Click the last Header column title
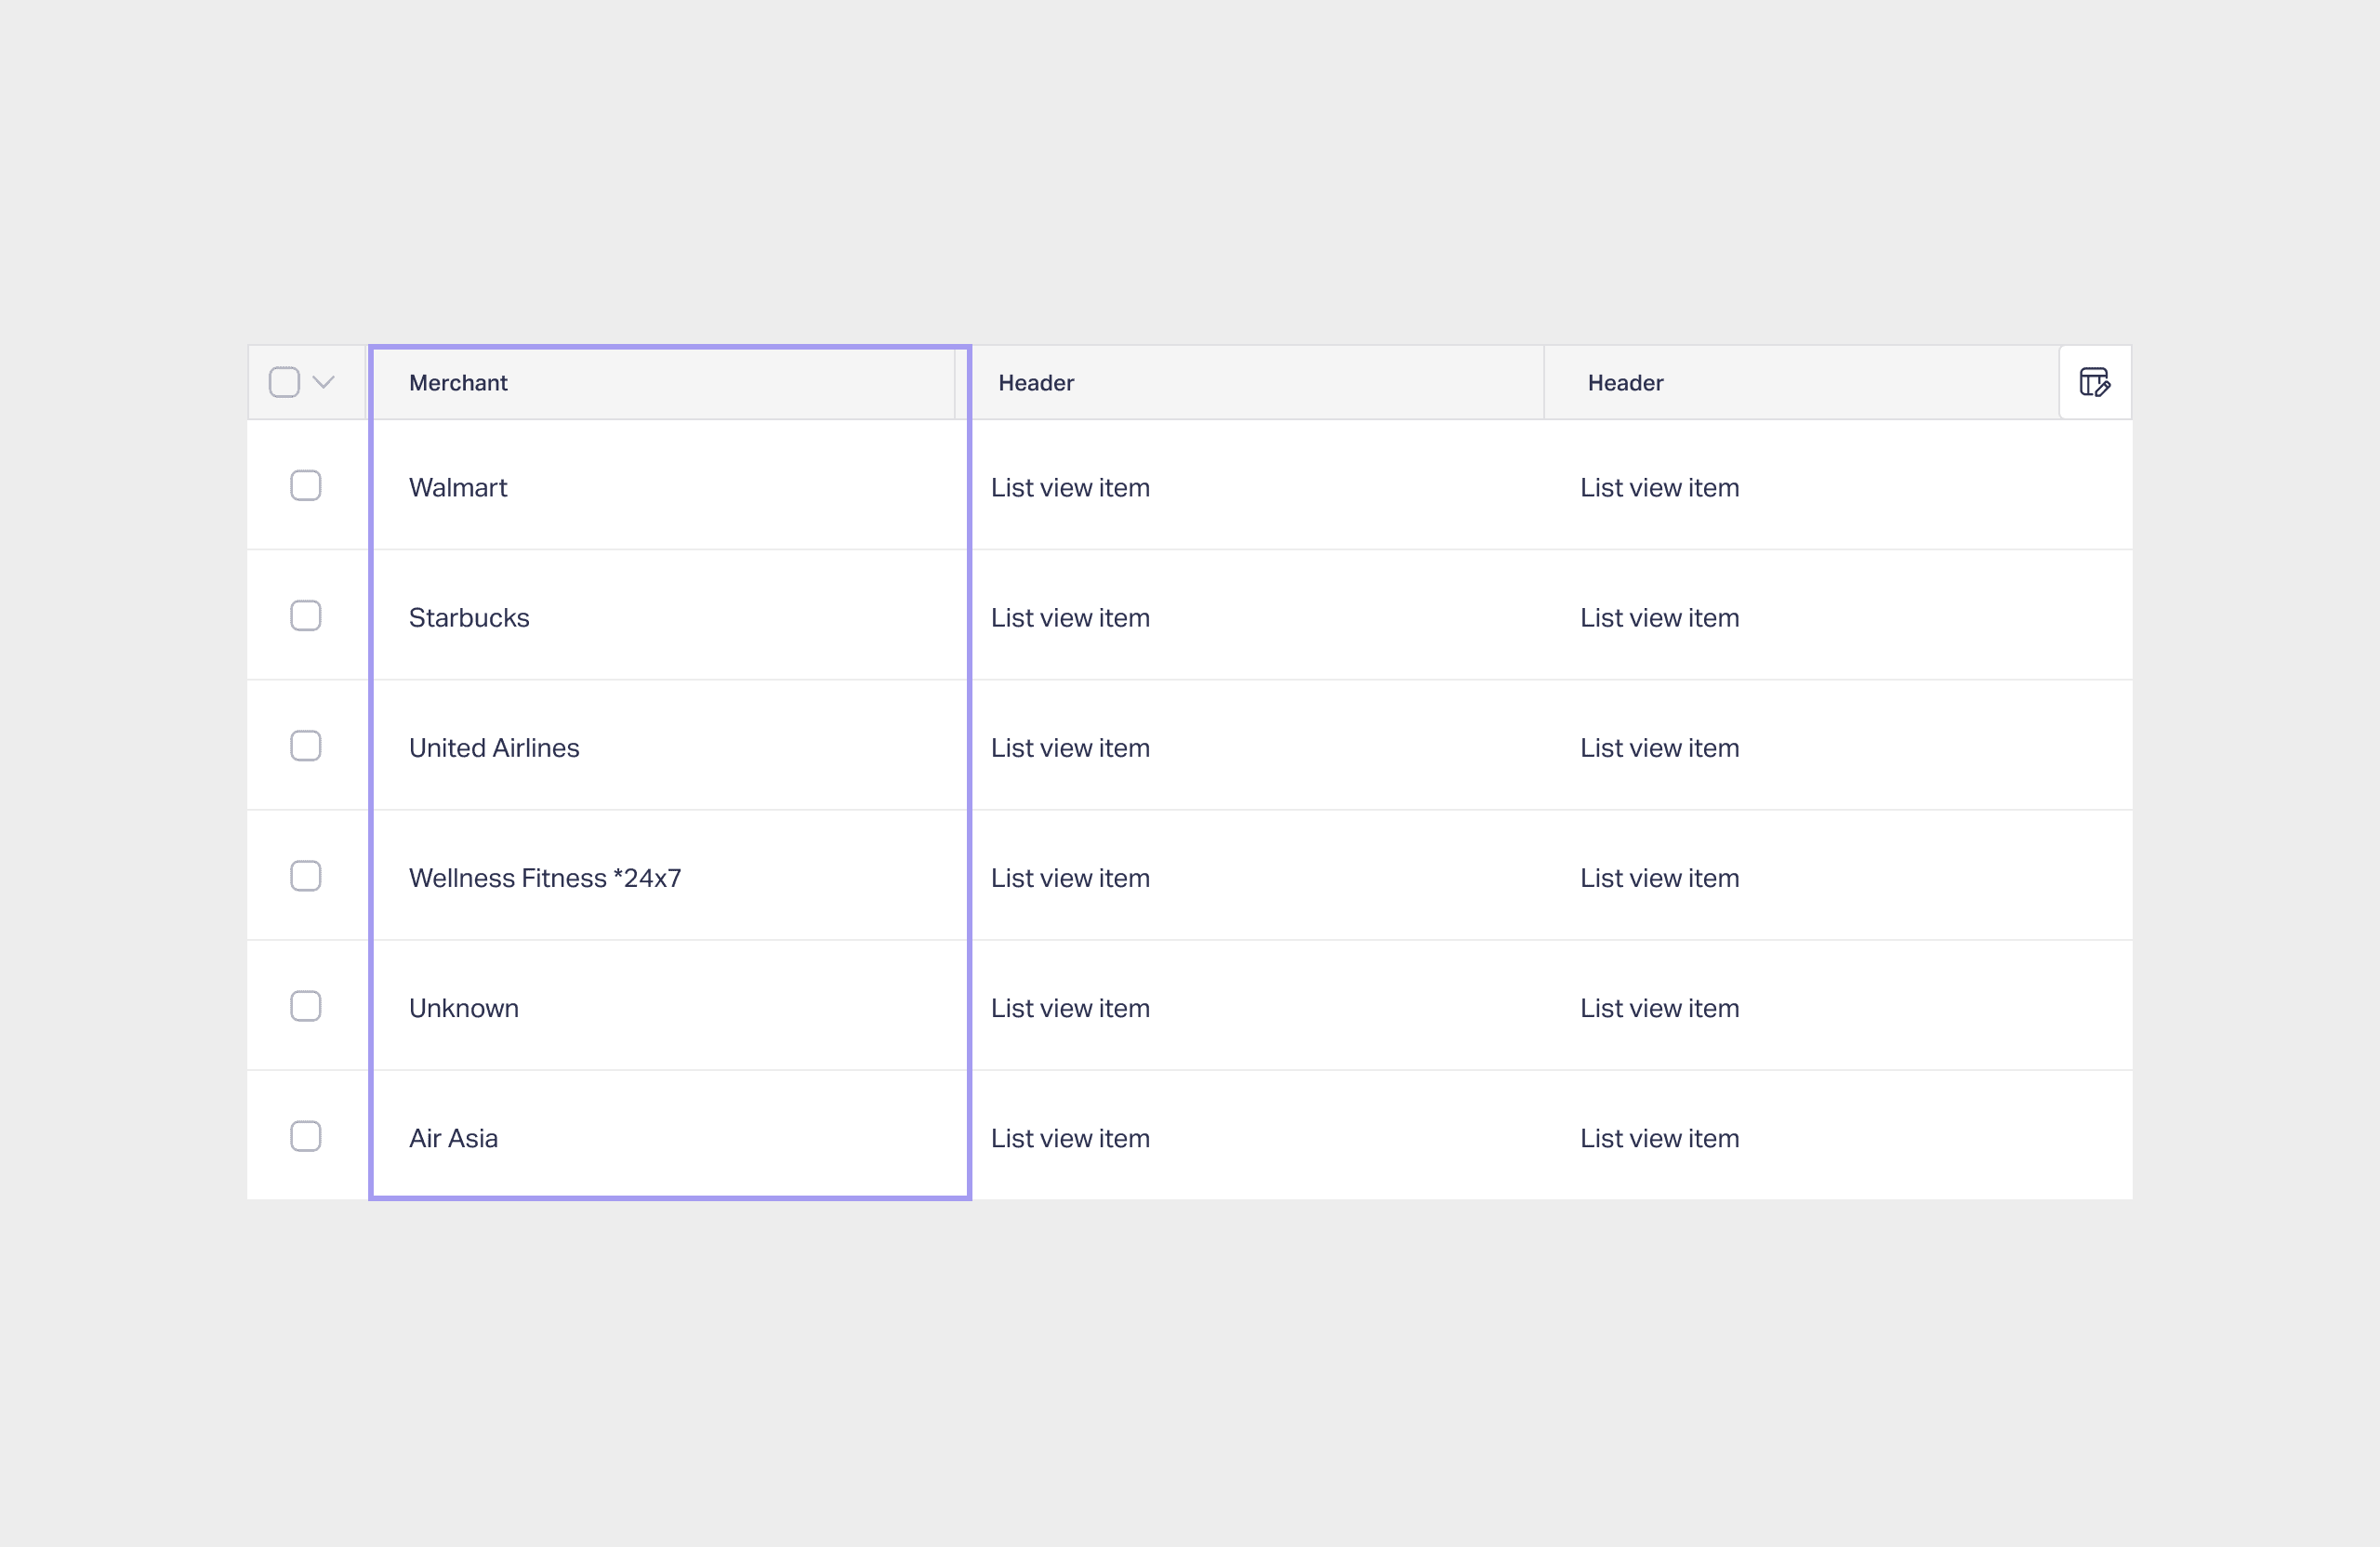The height and width of the screenshot is (1547, 2380). 1624,383
